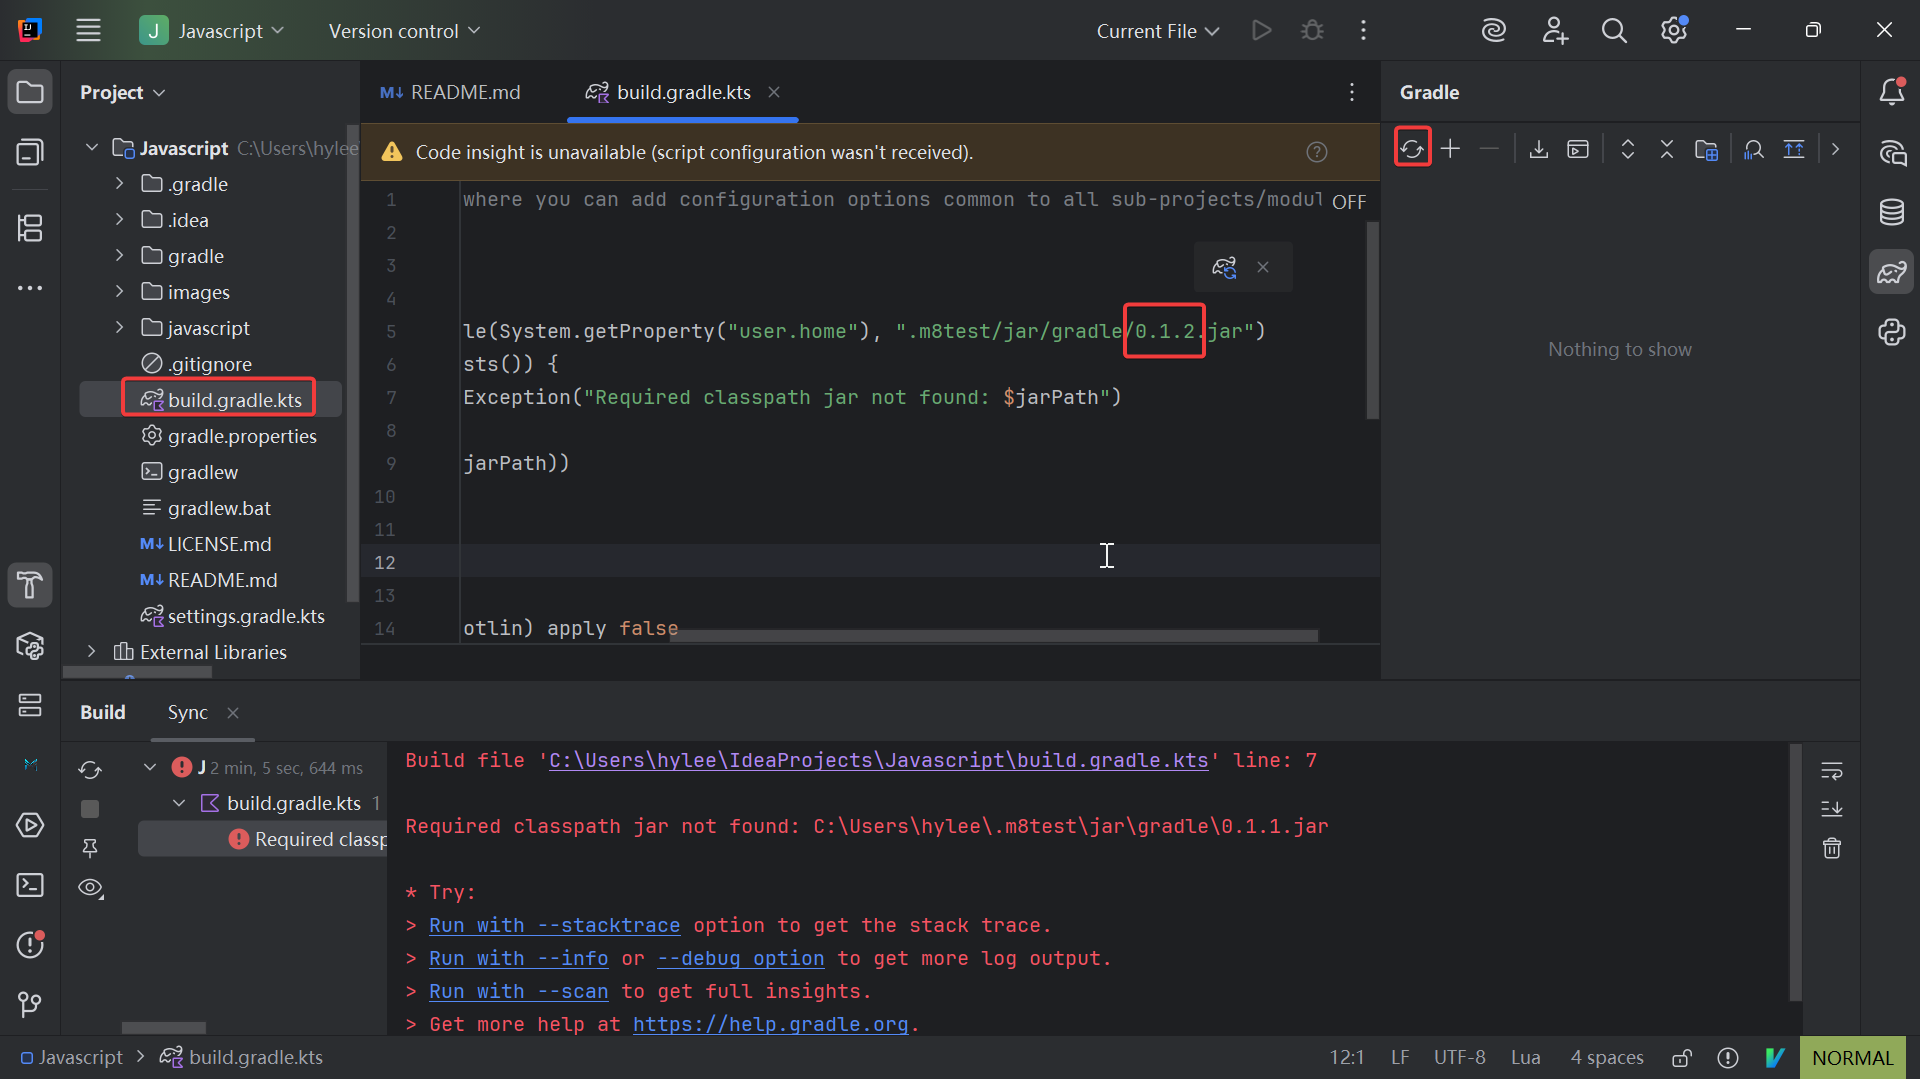1920x1079 pixels.
Task: Click the Gradle sync/reload projects icon
Action: coord(1411,149)
